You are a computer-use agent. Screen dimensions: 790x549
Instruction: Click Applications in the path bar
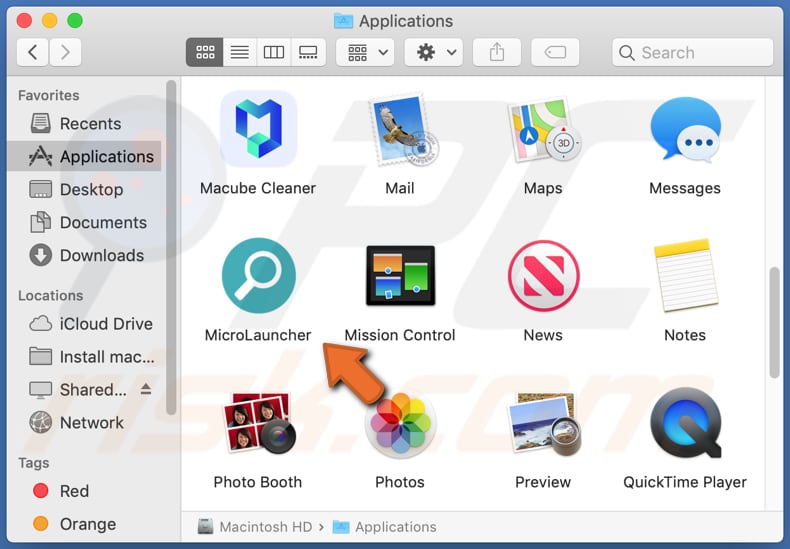385,527
